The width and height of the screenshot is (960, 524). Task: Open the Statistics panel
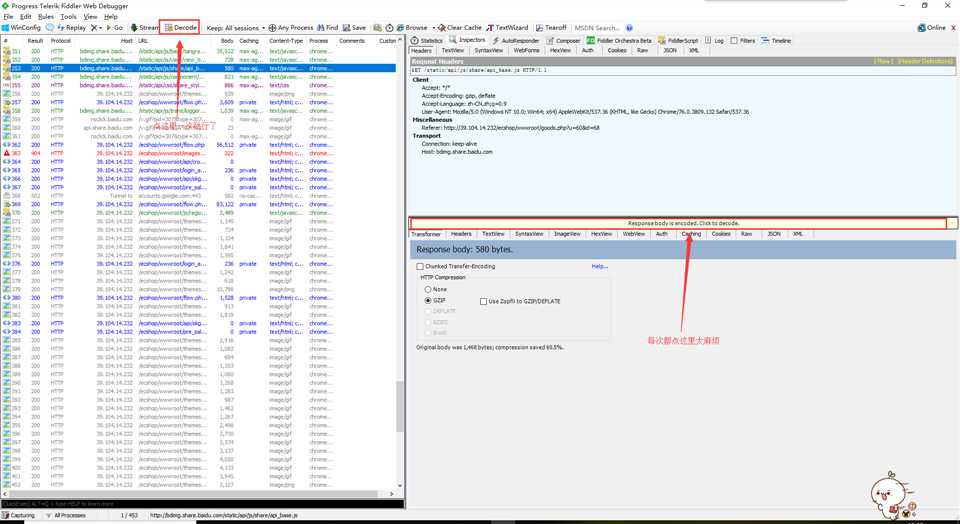tap(427, 40)
